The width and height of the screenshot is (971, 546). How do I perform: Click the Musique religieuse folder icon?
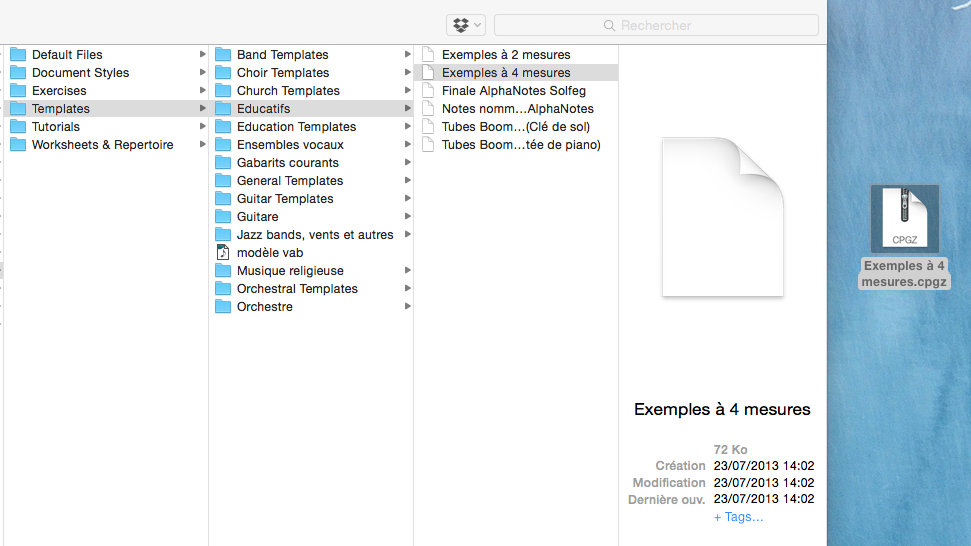[223, 271]
